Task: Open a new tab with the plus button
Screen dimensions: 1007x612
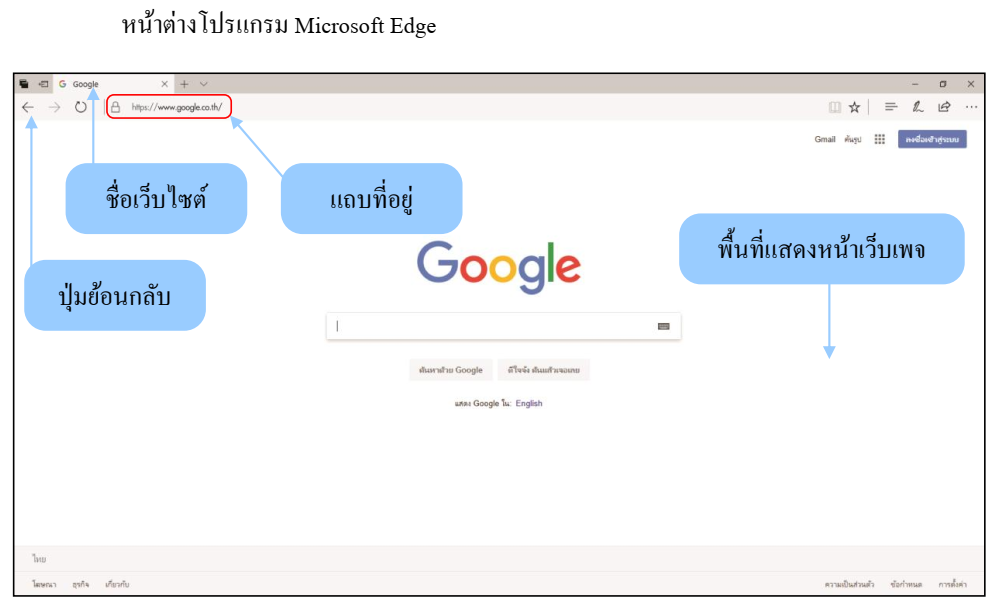Action: click(185, 84)
